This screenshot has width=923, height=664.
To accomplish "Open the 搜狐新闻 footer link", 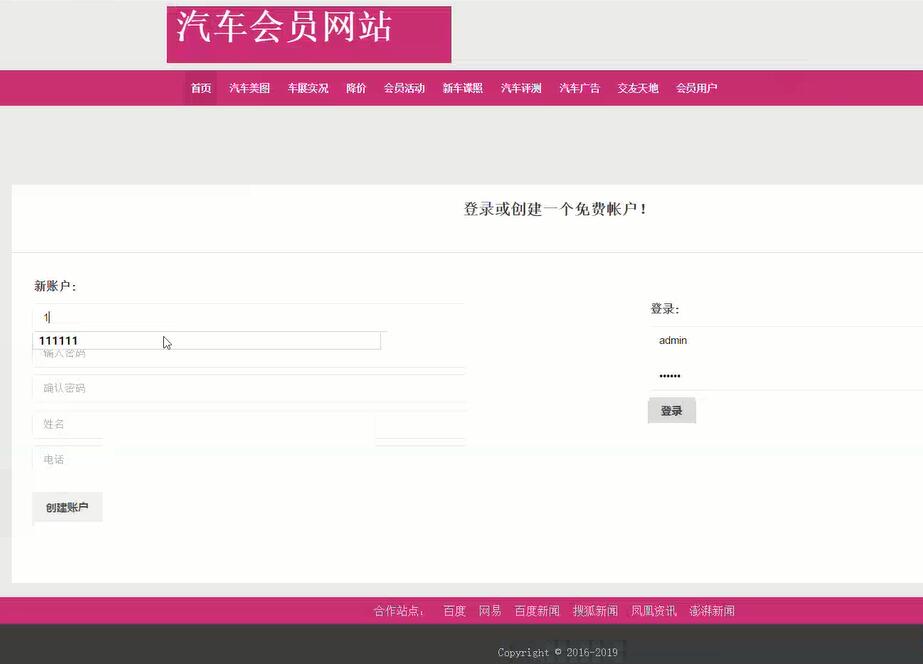I will click(595, 610).
